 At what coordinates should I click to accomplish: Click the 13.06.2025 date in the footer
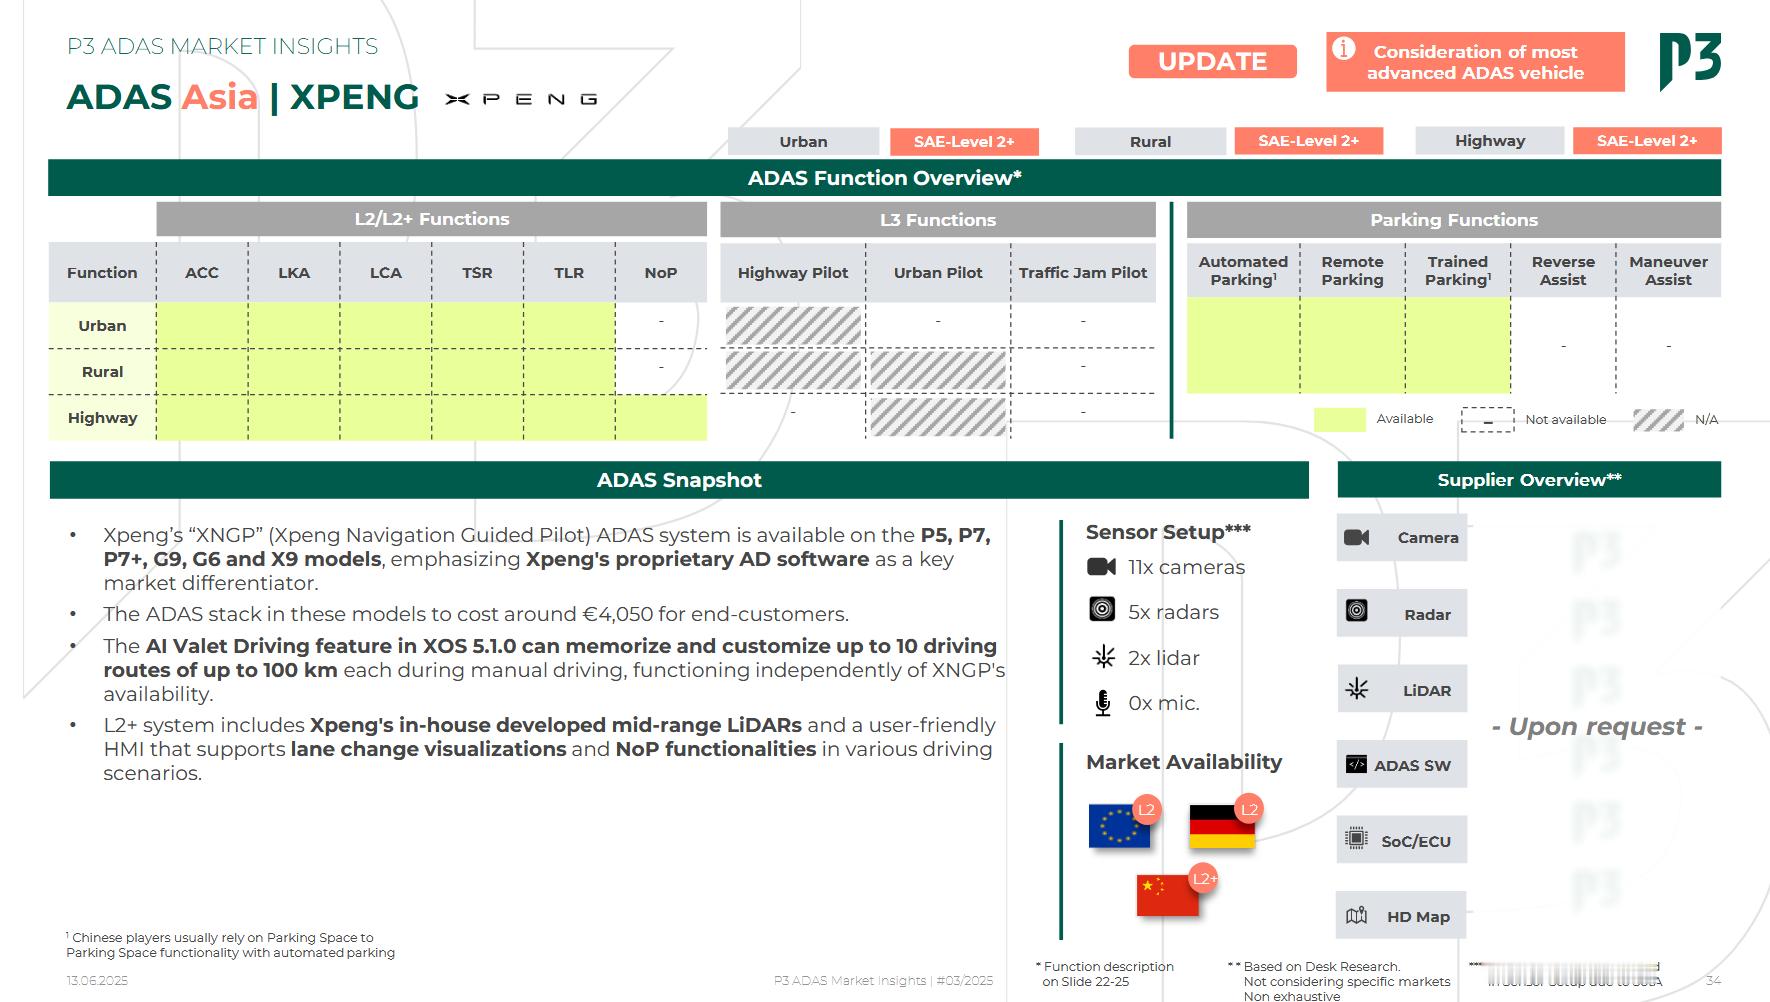tap(97, 980)
